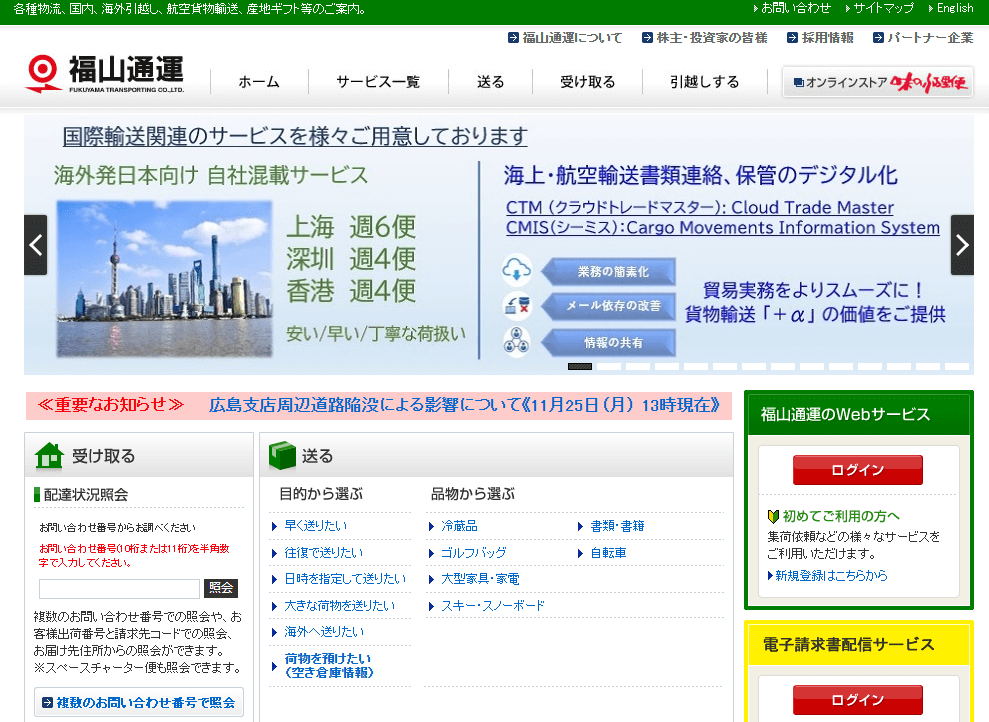Click the 海外発日本向け 自社混載サービス text
This screenshot has width=989, height=722.
[x=211, y=175]
